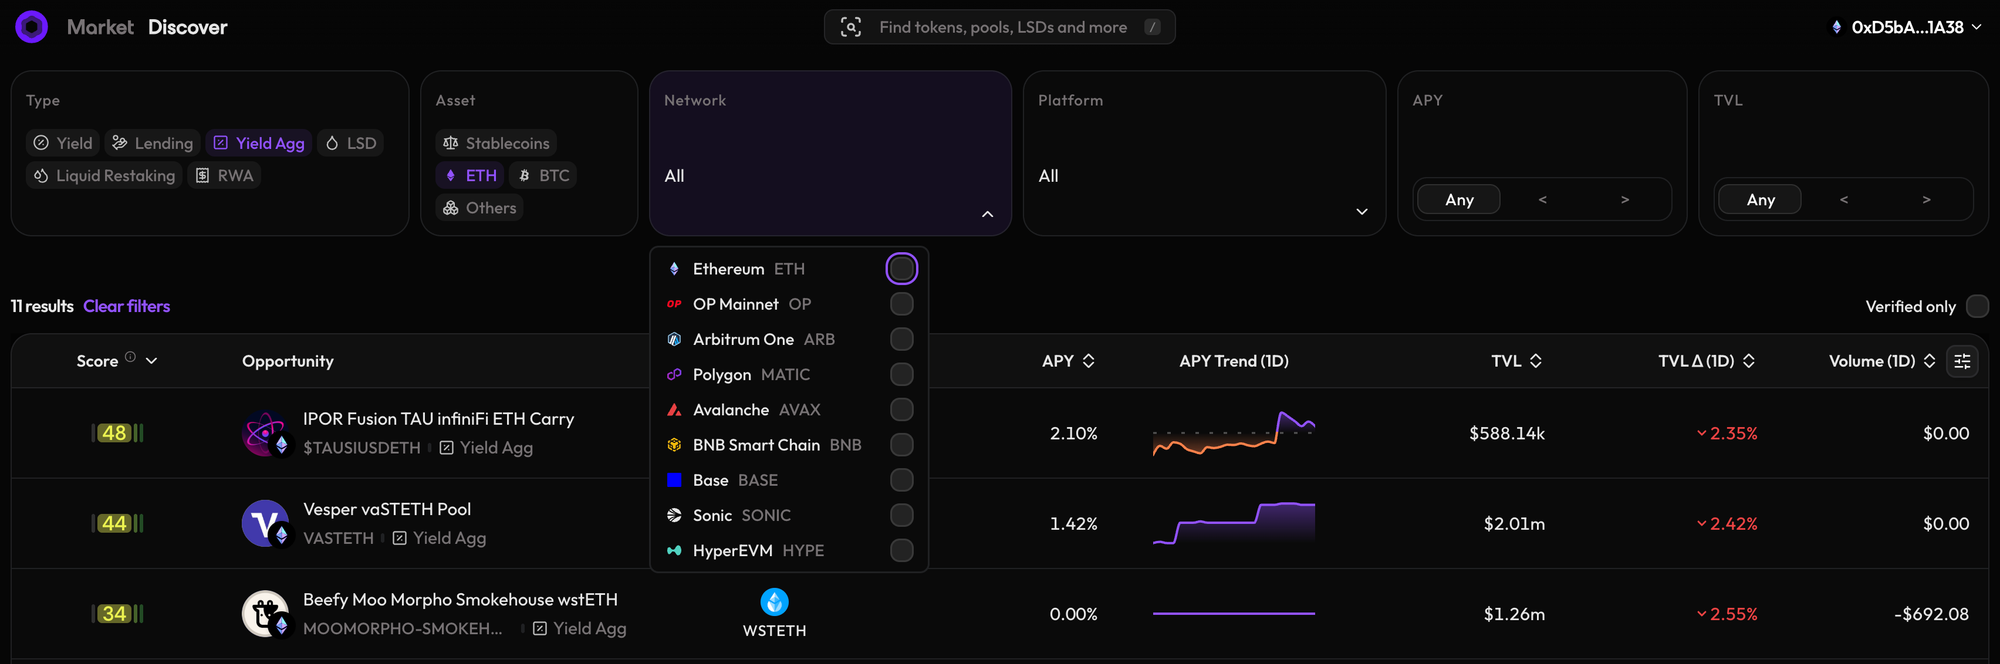2000x664 pixels.
Task: Check the Avalanche AVAX network checkbox
Action: [901, 410]
